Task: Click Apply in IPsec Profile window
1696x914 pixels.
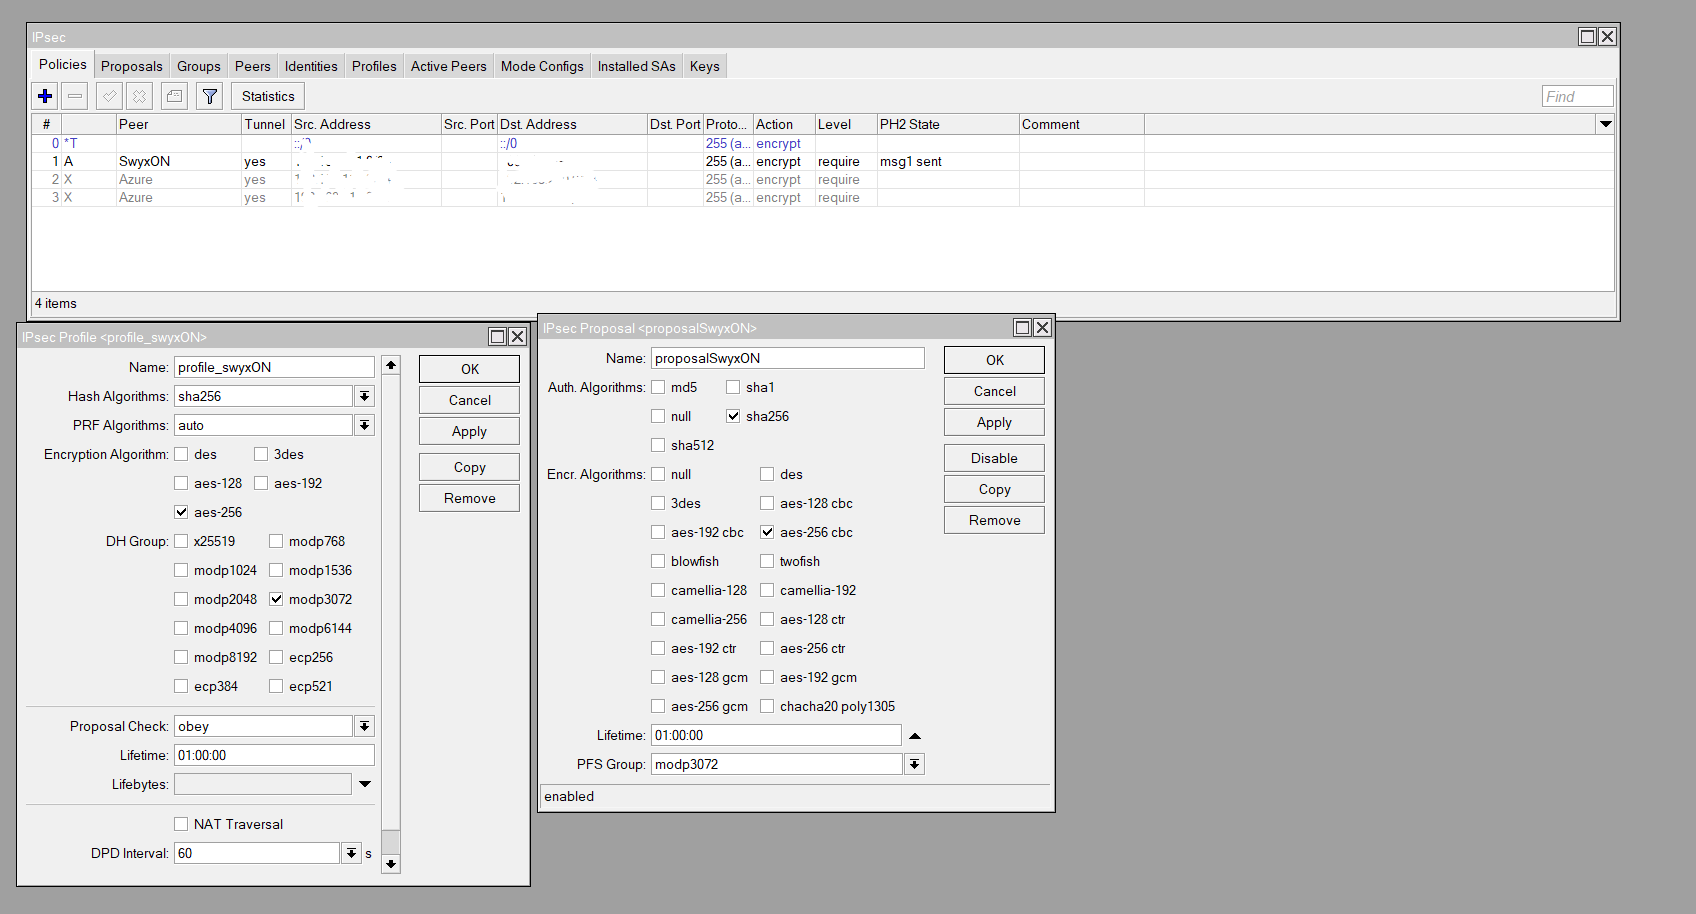Action: point(469,431)
